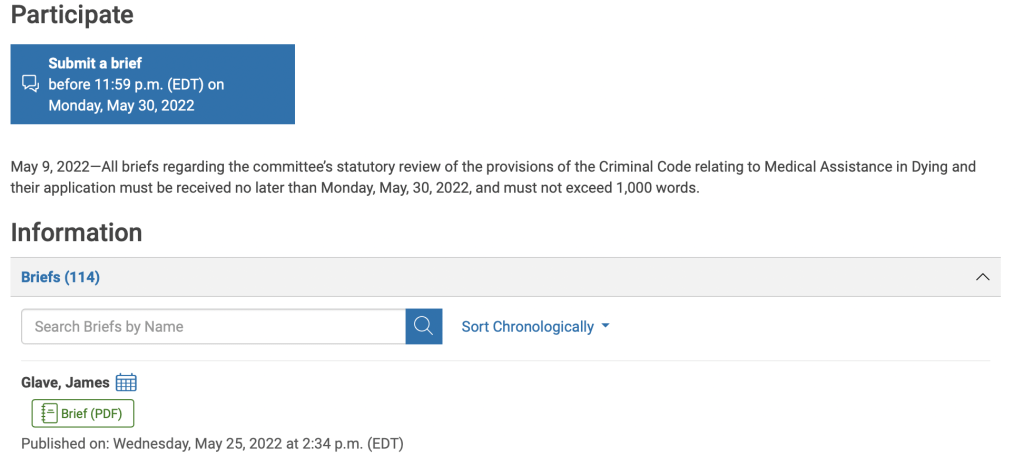This screenshot has width=1024, height=456.
Task: Click the May 9, 2022 notice paragraph
Action: tap(400, 167)
